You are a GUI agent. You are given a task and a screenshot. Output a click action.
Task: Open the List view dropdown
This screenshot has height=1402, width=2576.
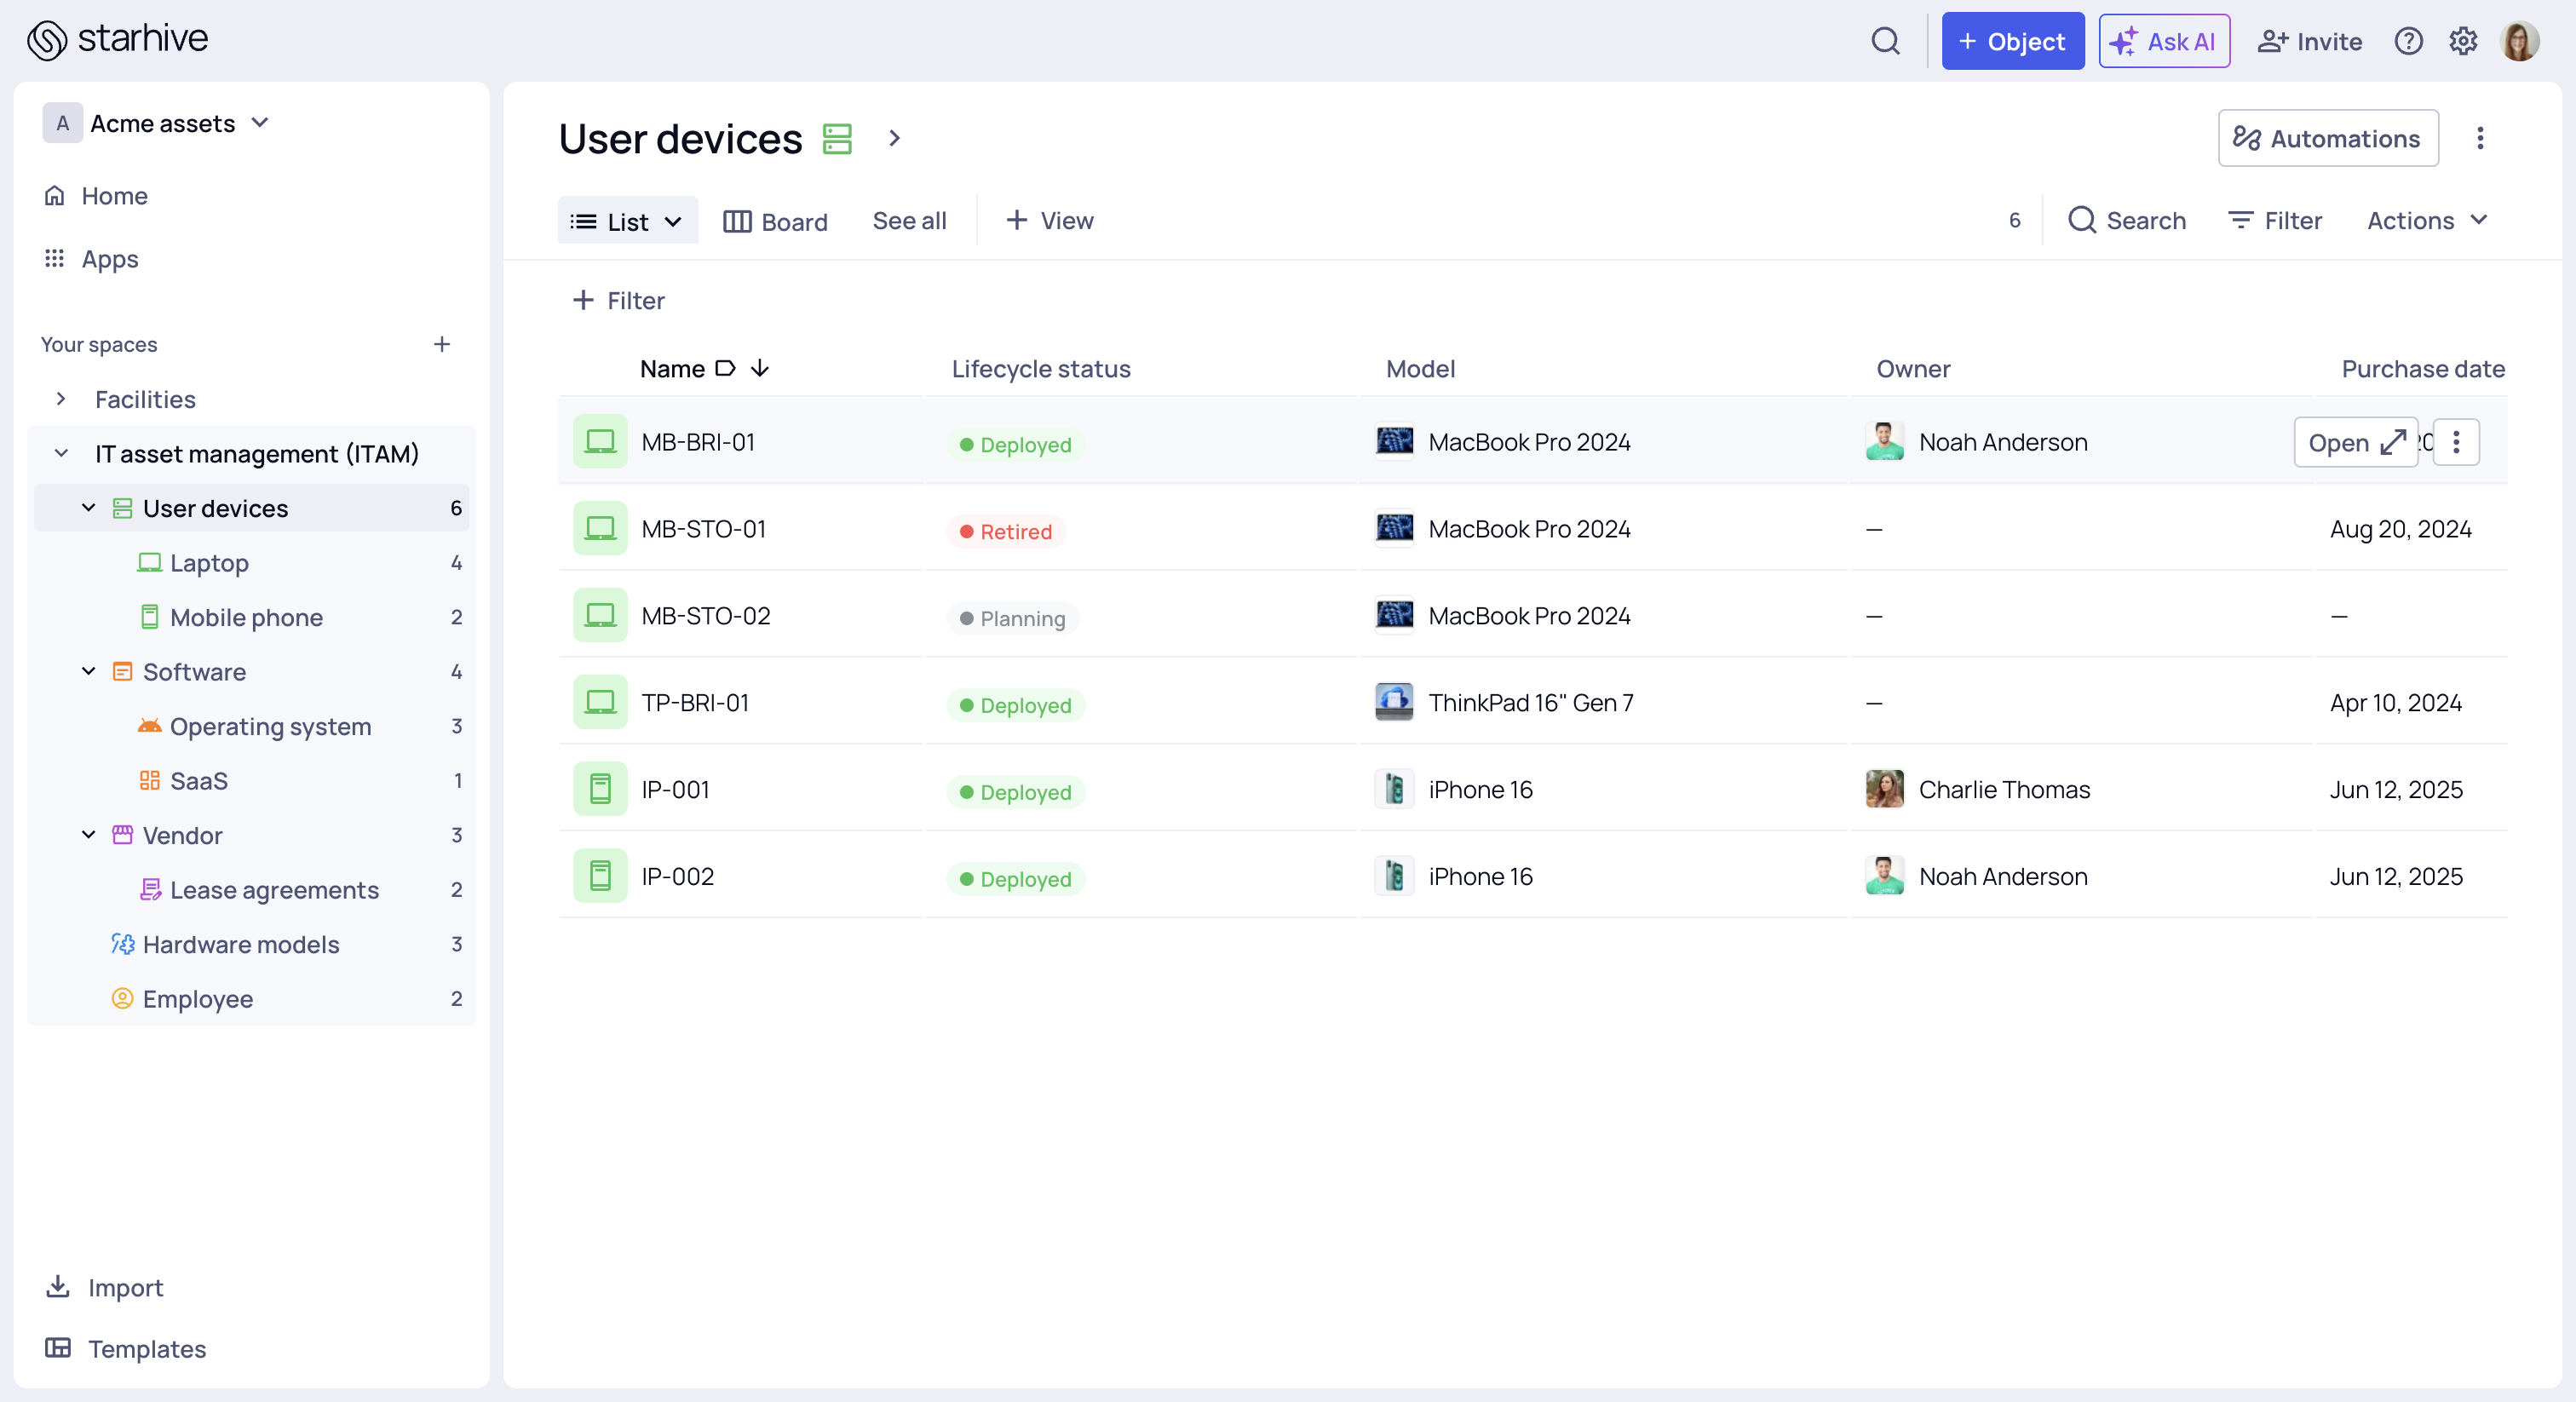pyautogui.click(x=627, y=220)
